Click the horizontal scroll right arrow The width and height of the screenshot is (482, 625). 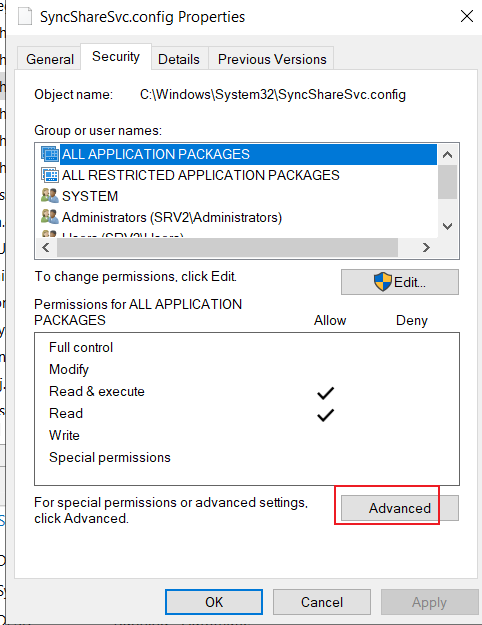426,248
